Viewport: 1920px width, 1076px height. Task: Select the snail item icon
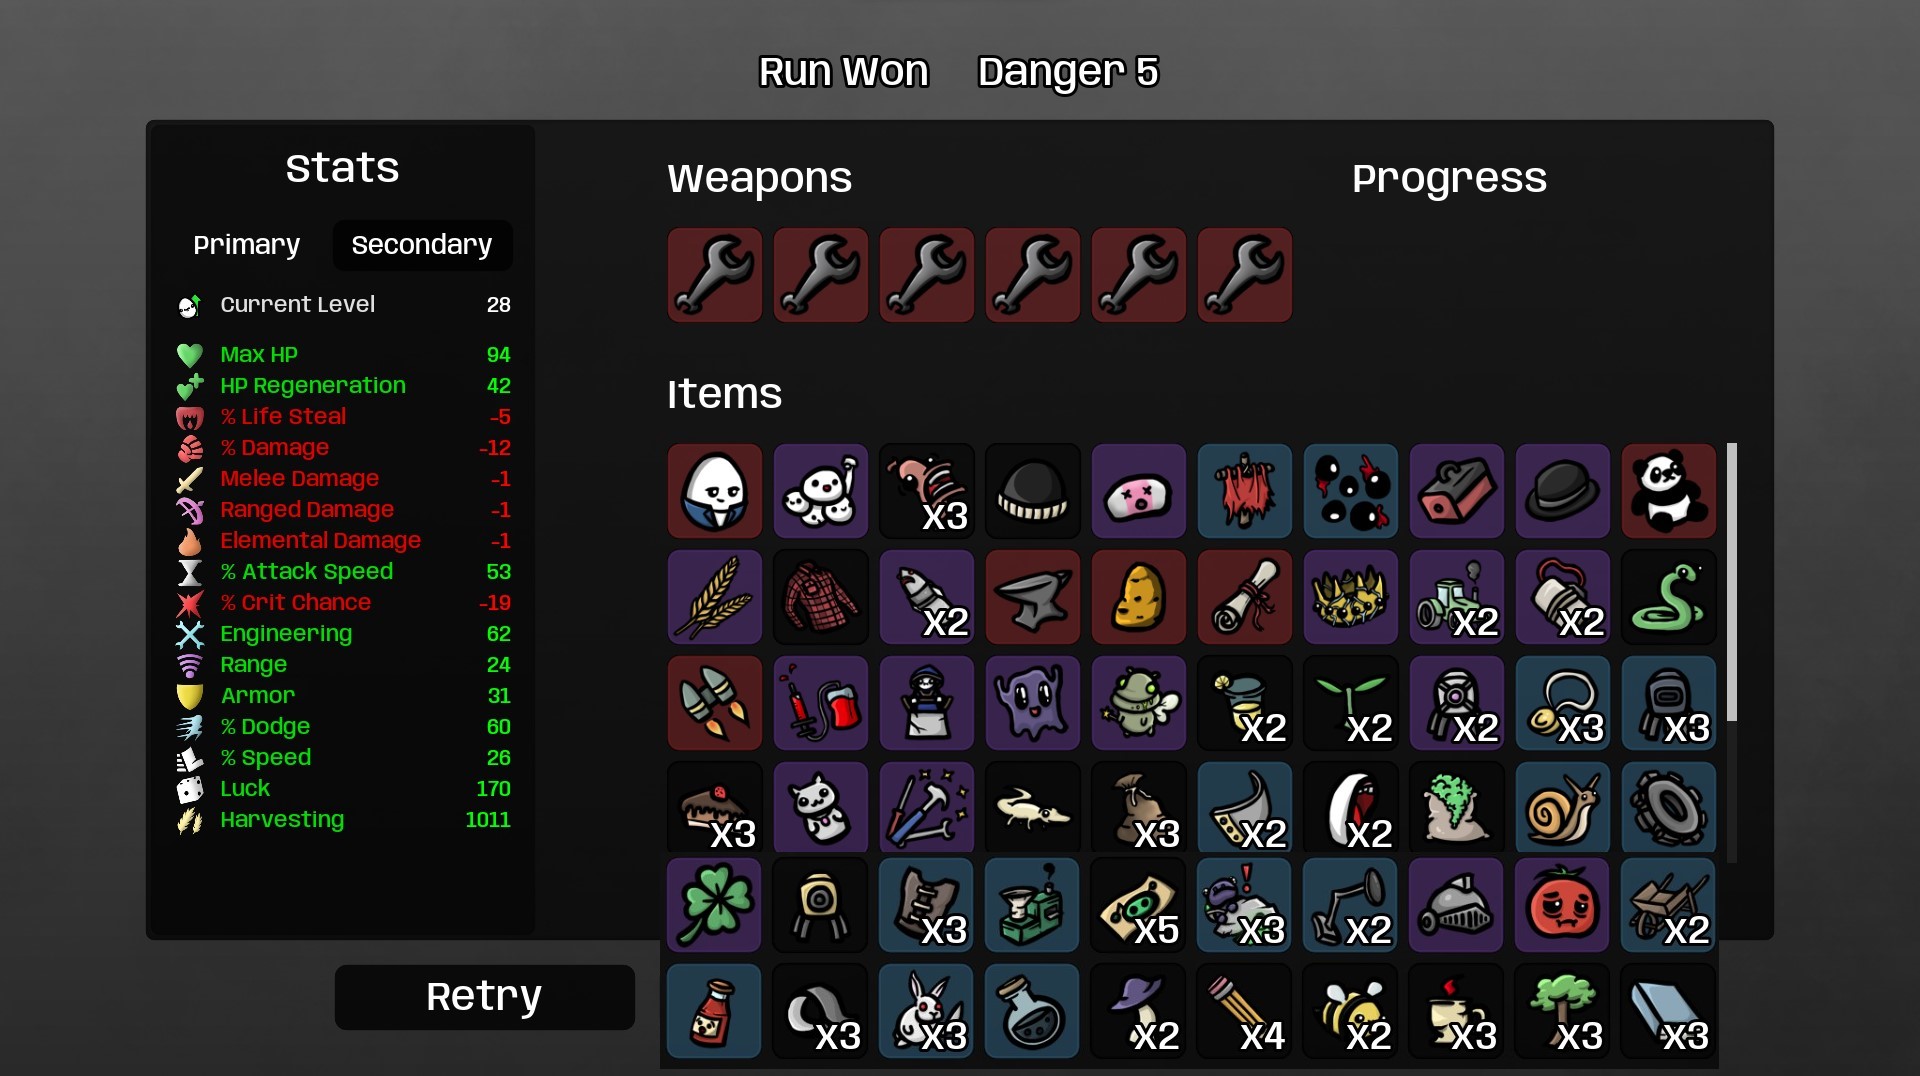pyautogui.click(x=1563, y=808)
